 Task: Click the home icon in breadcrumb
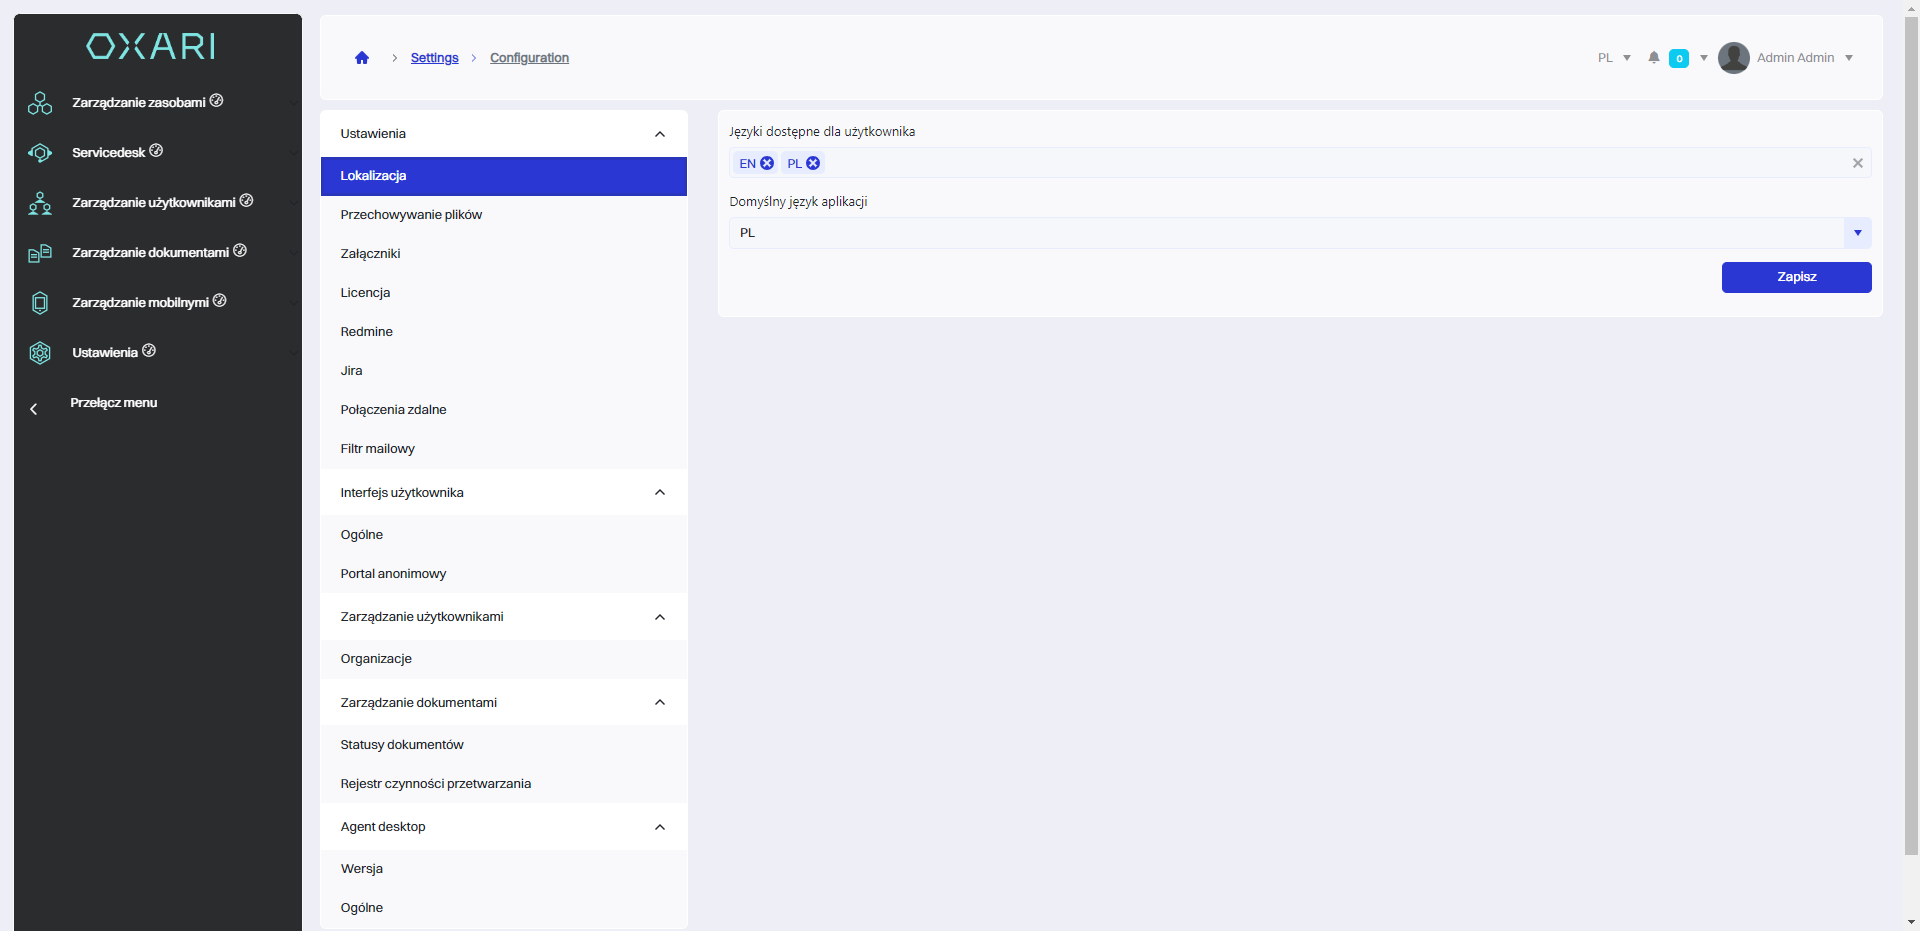coord(362,58)
